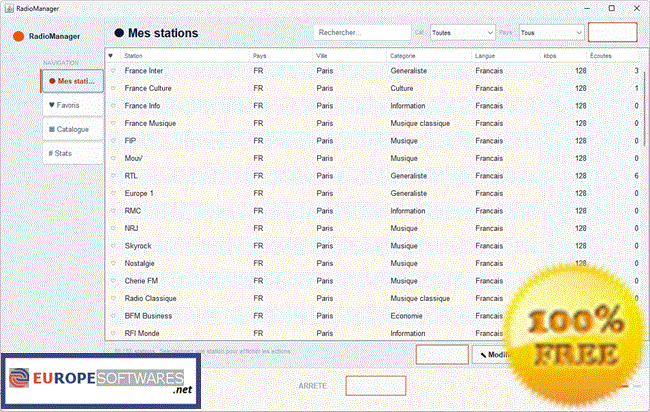Select the Skyrock station name
This screenshot has width=650, height=412.
coord(138,246)
